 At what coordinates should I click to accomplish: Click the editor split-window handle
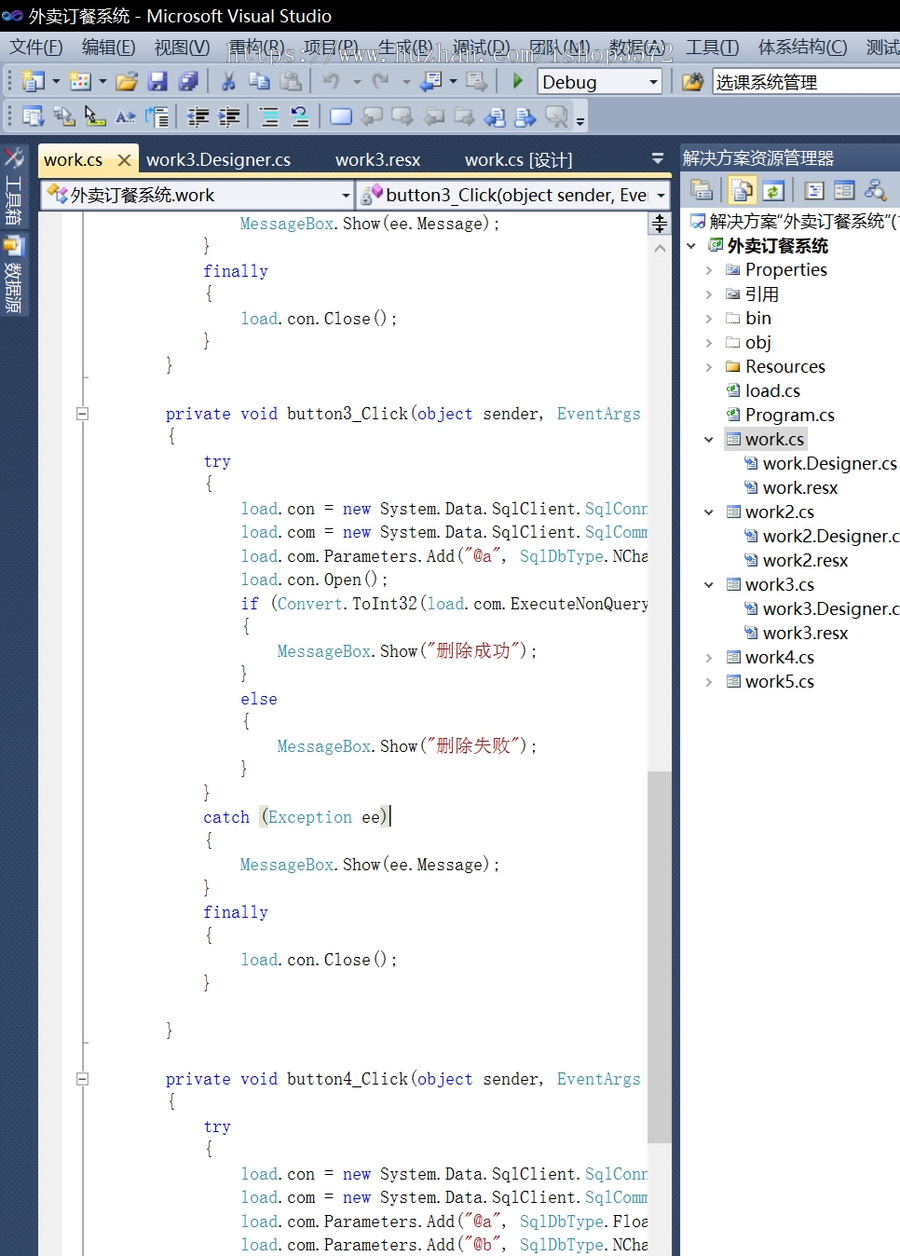[x=660, y=223]
